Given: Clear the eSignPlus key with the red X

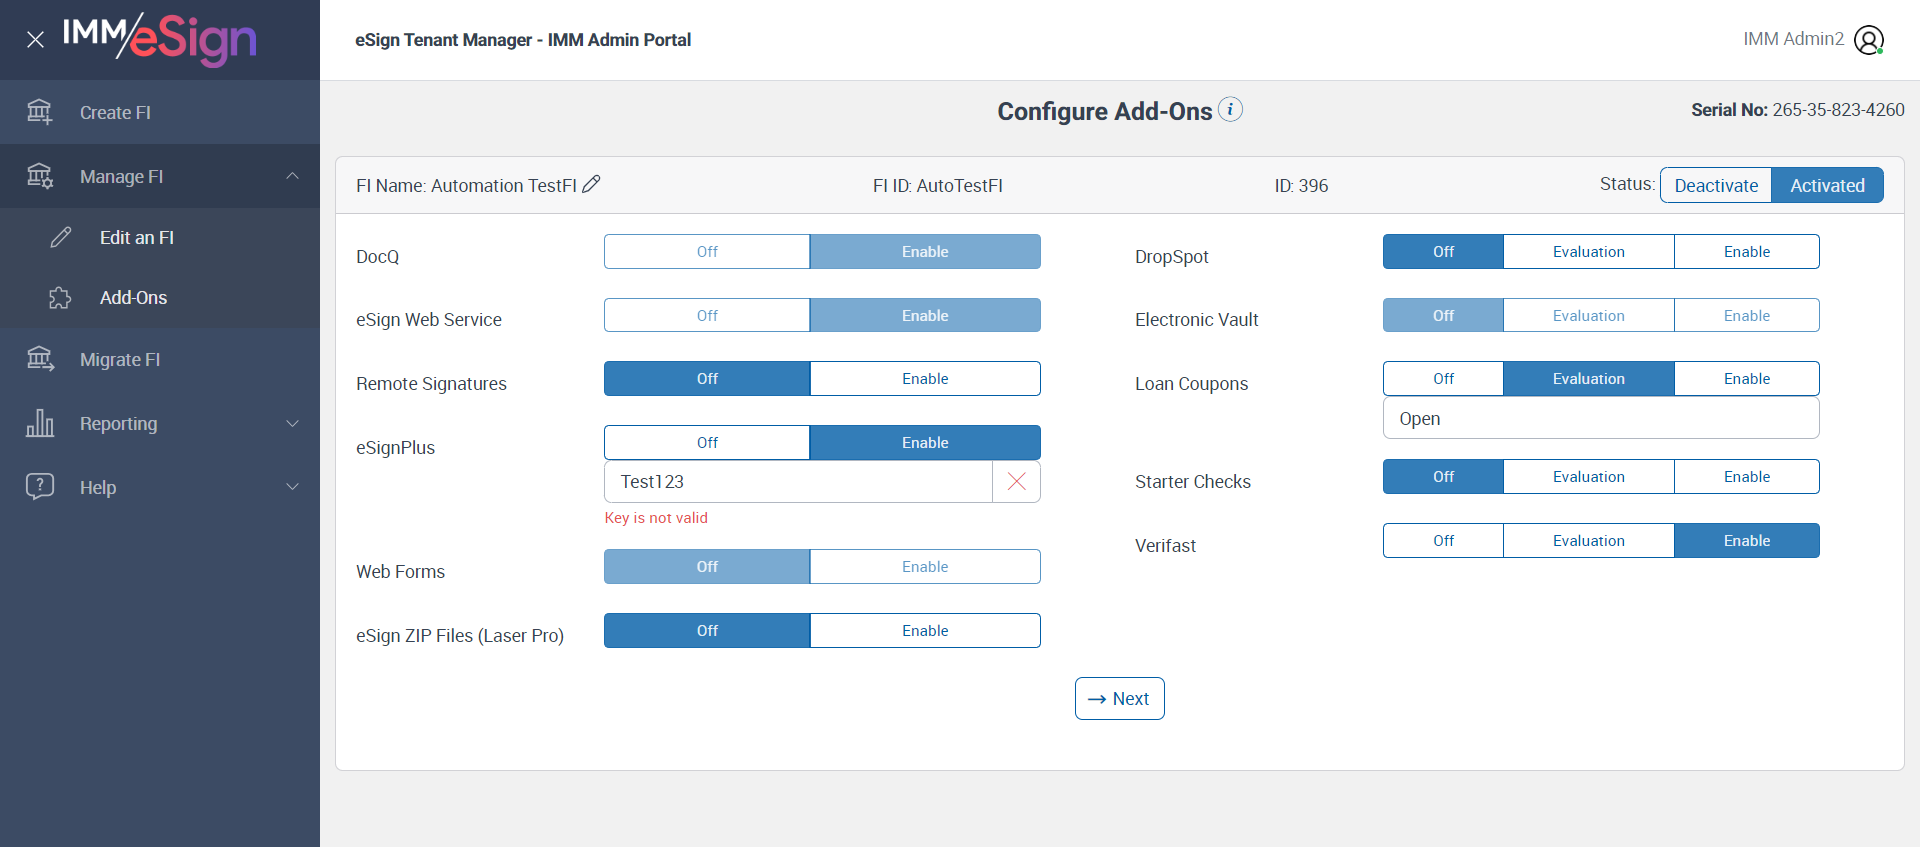Looking at the screenshot, I should [1016, 482].
